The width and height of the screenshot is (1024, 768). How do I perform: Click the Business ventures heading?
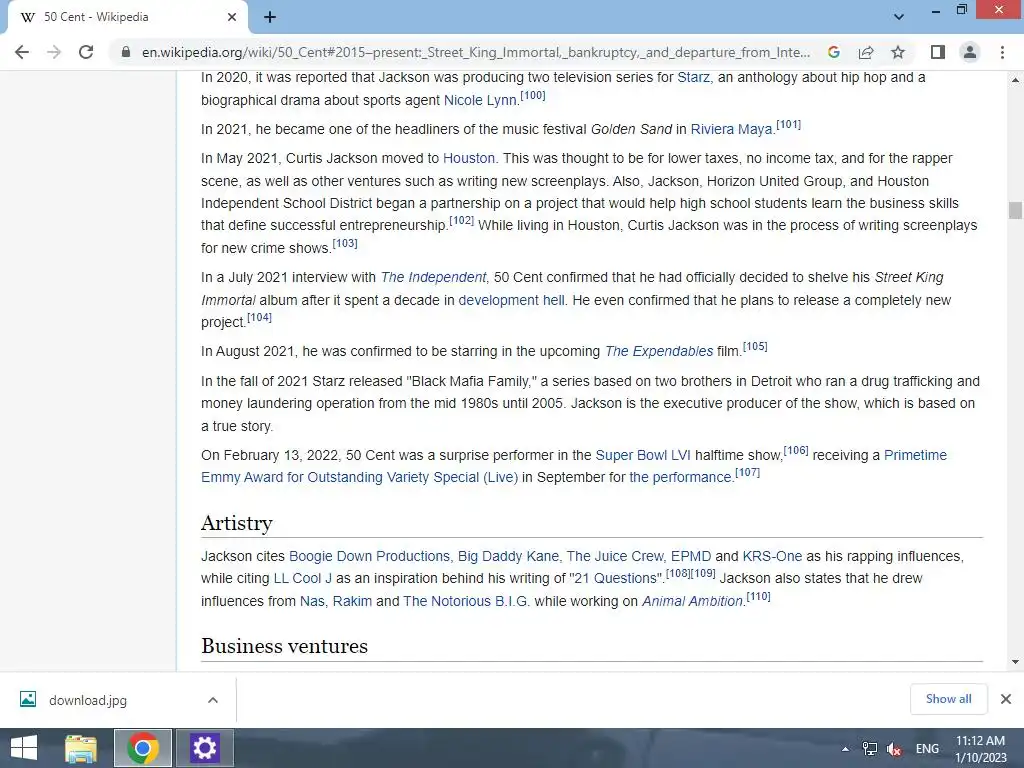pos(285,646)
